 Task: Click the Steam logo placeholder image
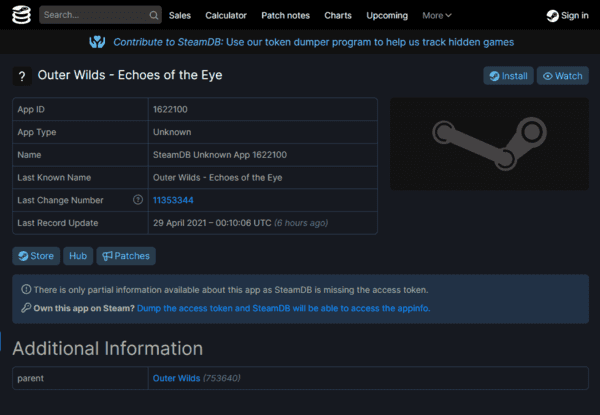pos(489,144)
